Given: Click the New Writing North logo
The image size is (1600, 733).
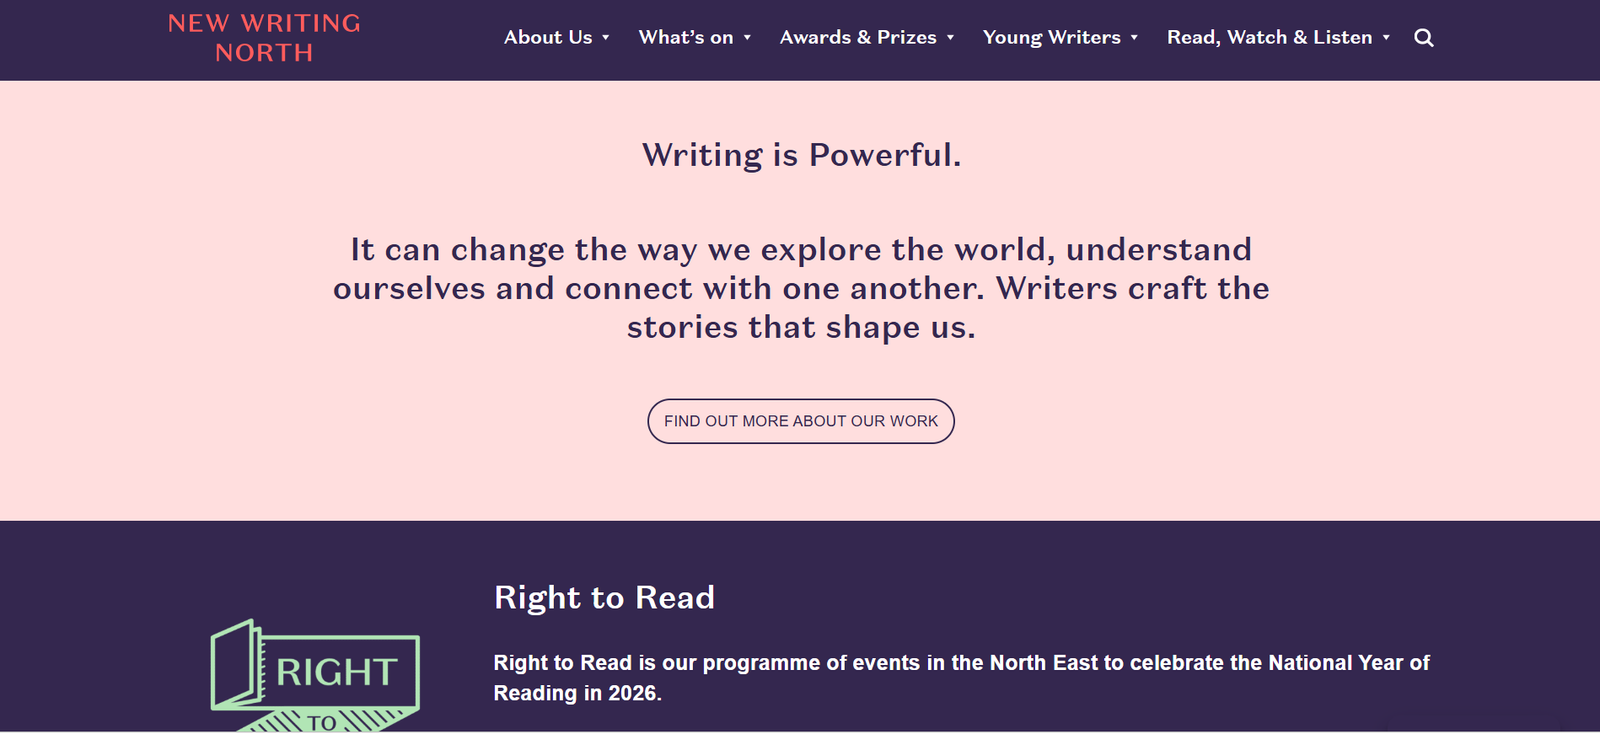Looking at the screenshot, I should (264, 38).
